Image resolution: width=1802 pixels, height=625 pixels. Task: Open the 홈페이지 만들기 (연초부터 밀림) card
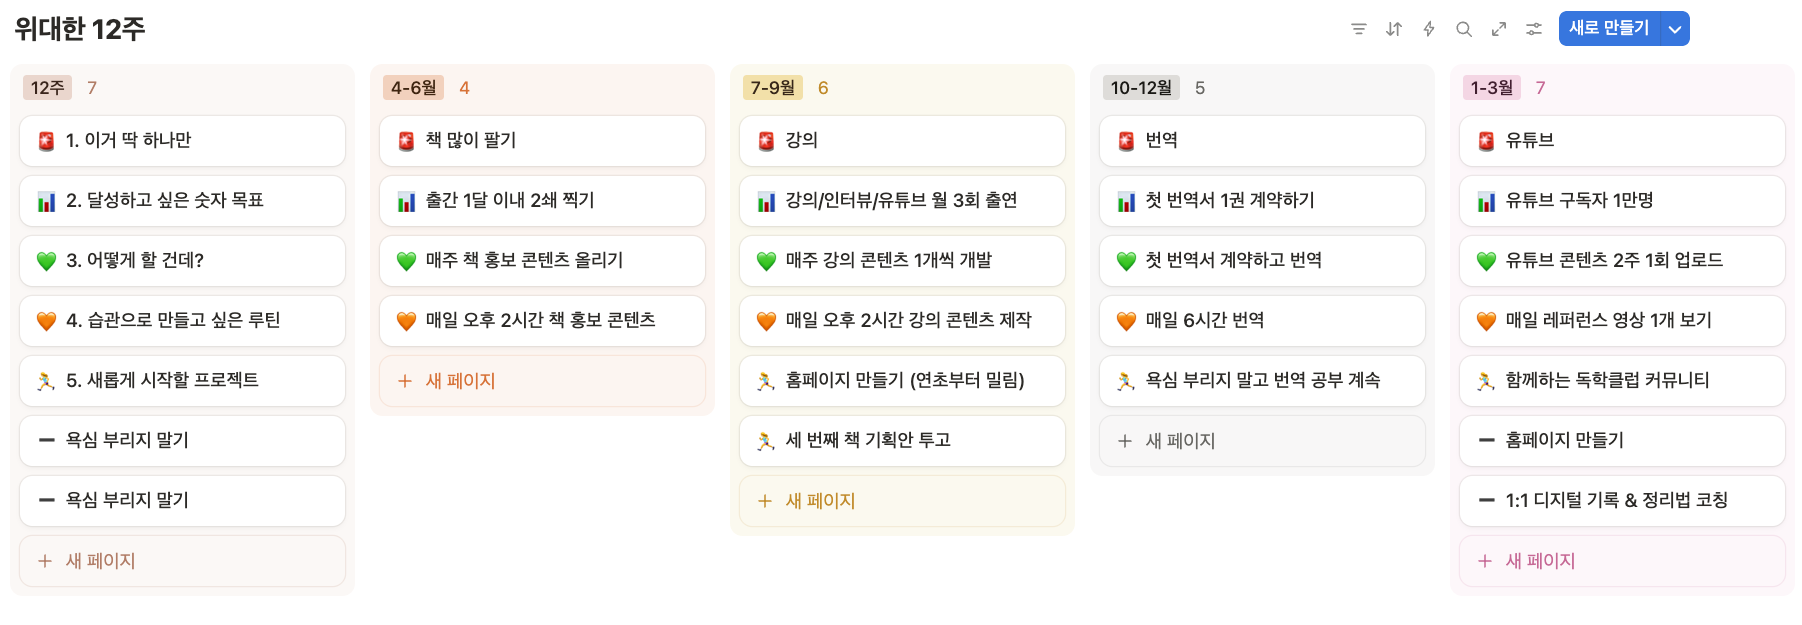(904, 381)
